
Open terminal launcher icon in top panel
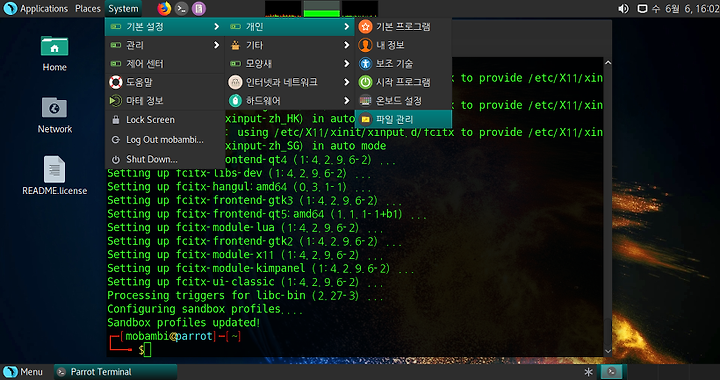coord(181,8)
